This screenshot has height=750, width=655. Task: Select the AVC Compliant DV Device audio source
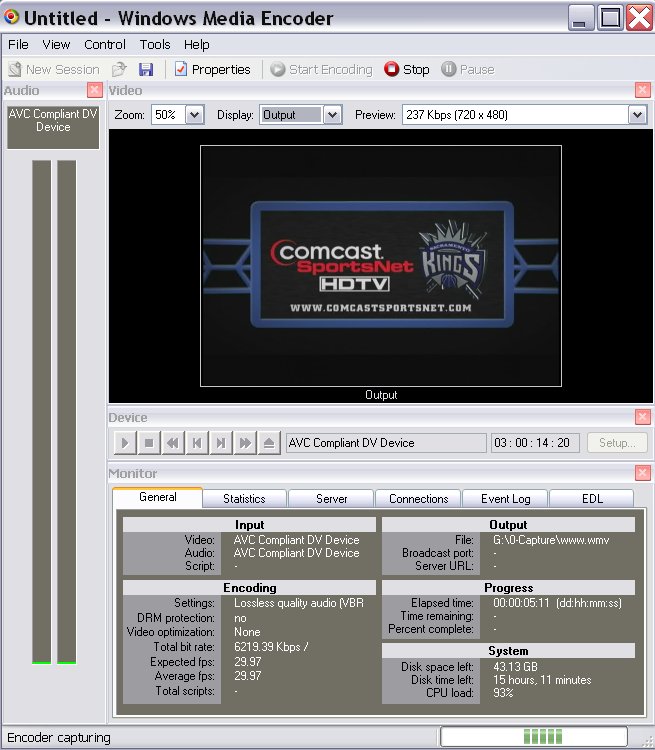coord(53,127)
